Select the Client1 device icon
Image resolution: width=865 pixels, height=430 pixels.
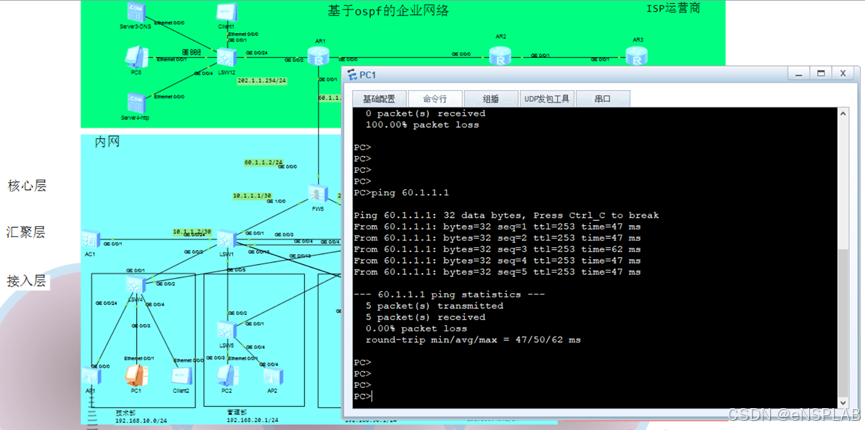point(227,12)
